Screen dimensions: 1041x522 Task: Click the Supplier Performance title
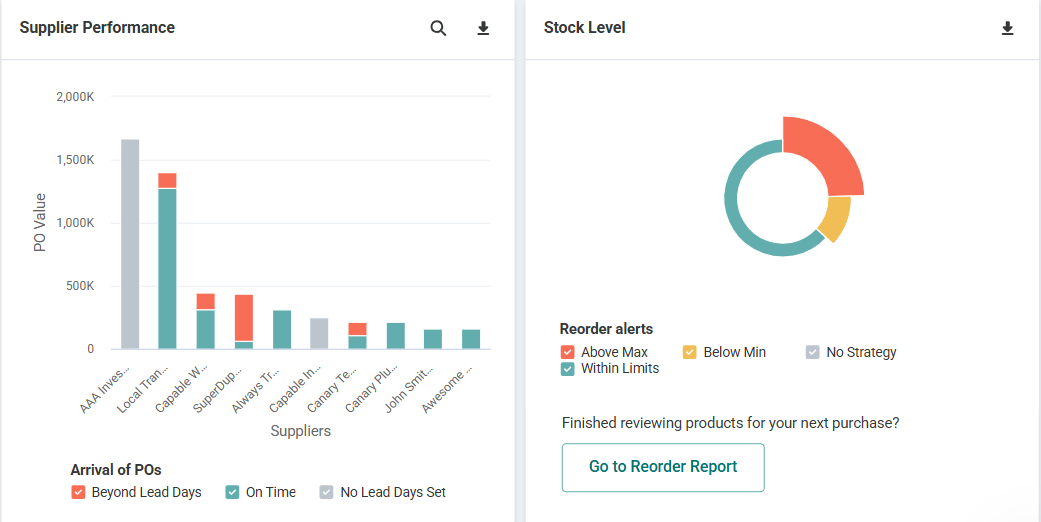(97, 28)
